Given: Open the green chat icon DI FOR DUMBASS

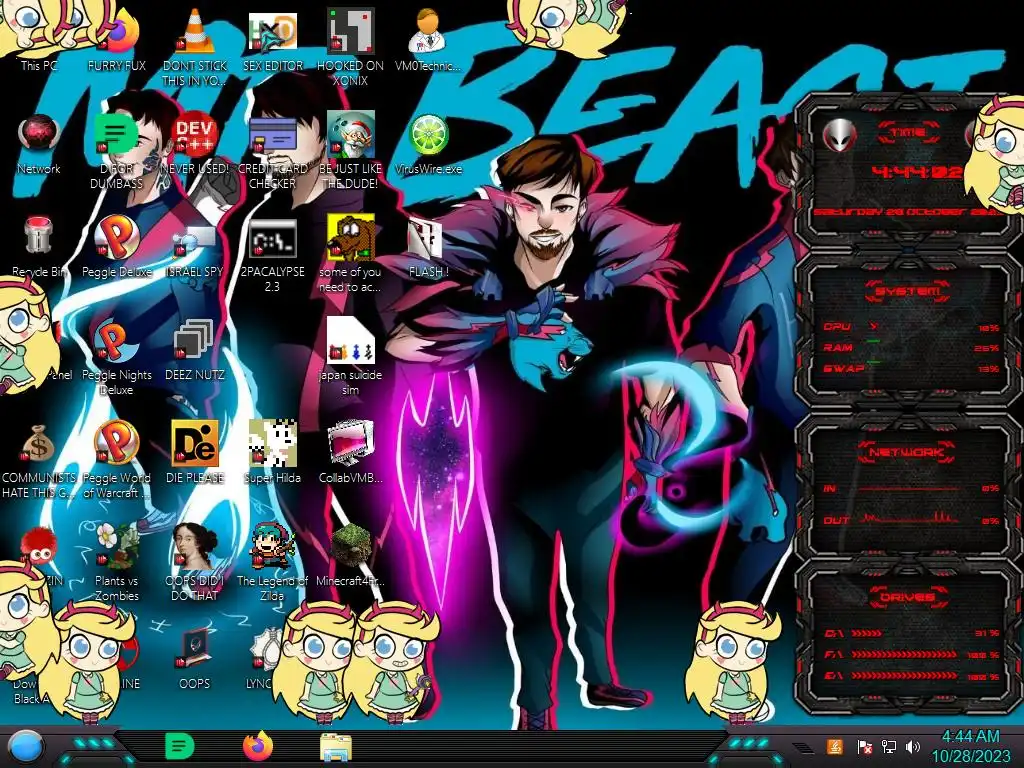Looking at the screenshot, I should [x=116, y=150].
